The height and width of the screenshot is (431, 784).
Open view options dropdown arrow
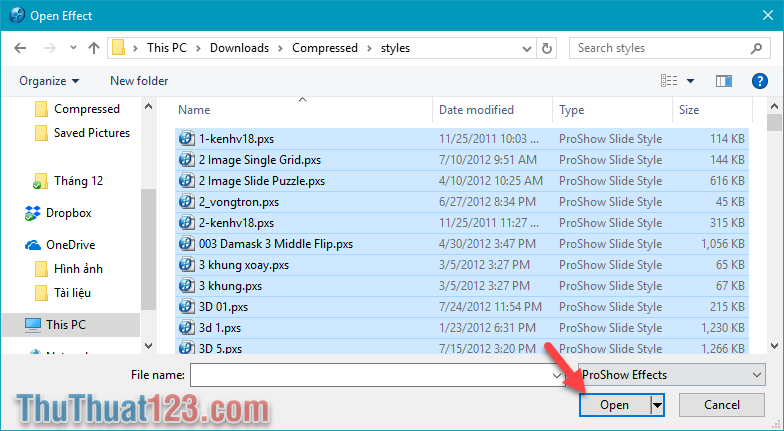click(690, 81)
